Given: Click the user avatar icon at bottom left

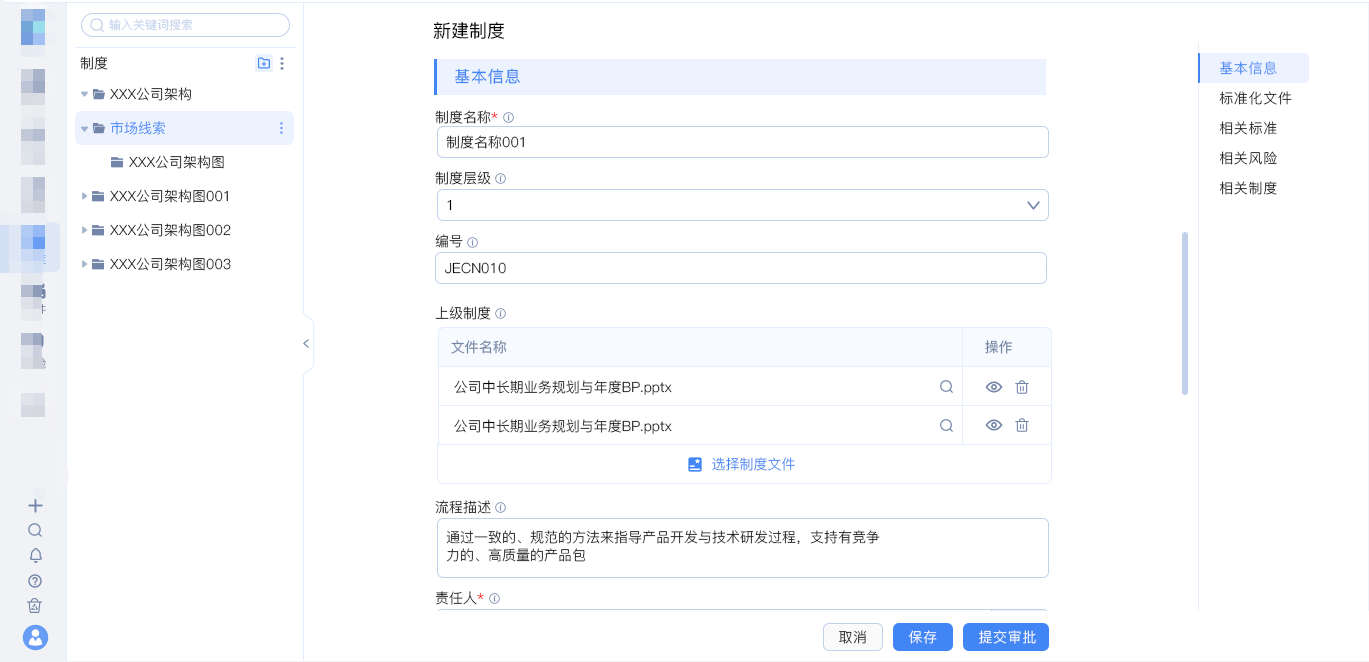Looking at the screenshot, I should click(35, 637).
